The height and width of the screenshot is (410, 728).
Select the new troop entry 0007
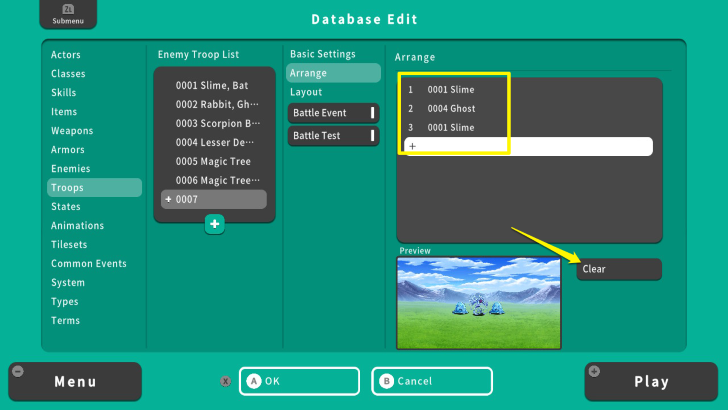(x=214, y=200)
